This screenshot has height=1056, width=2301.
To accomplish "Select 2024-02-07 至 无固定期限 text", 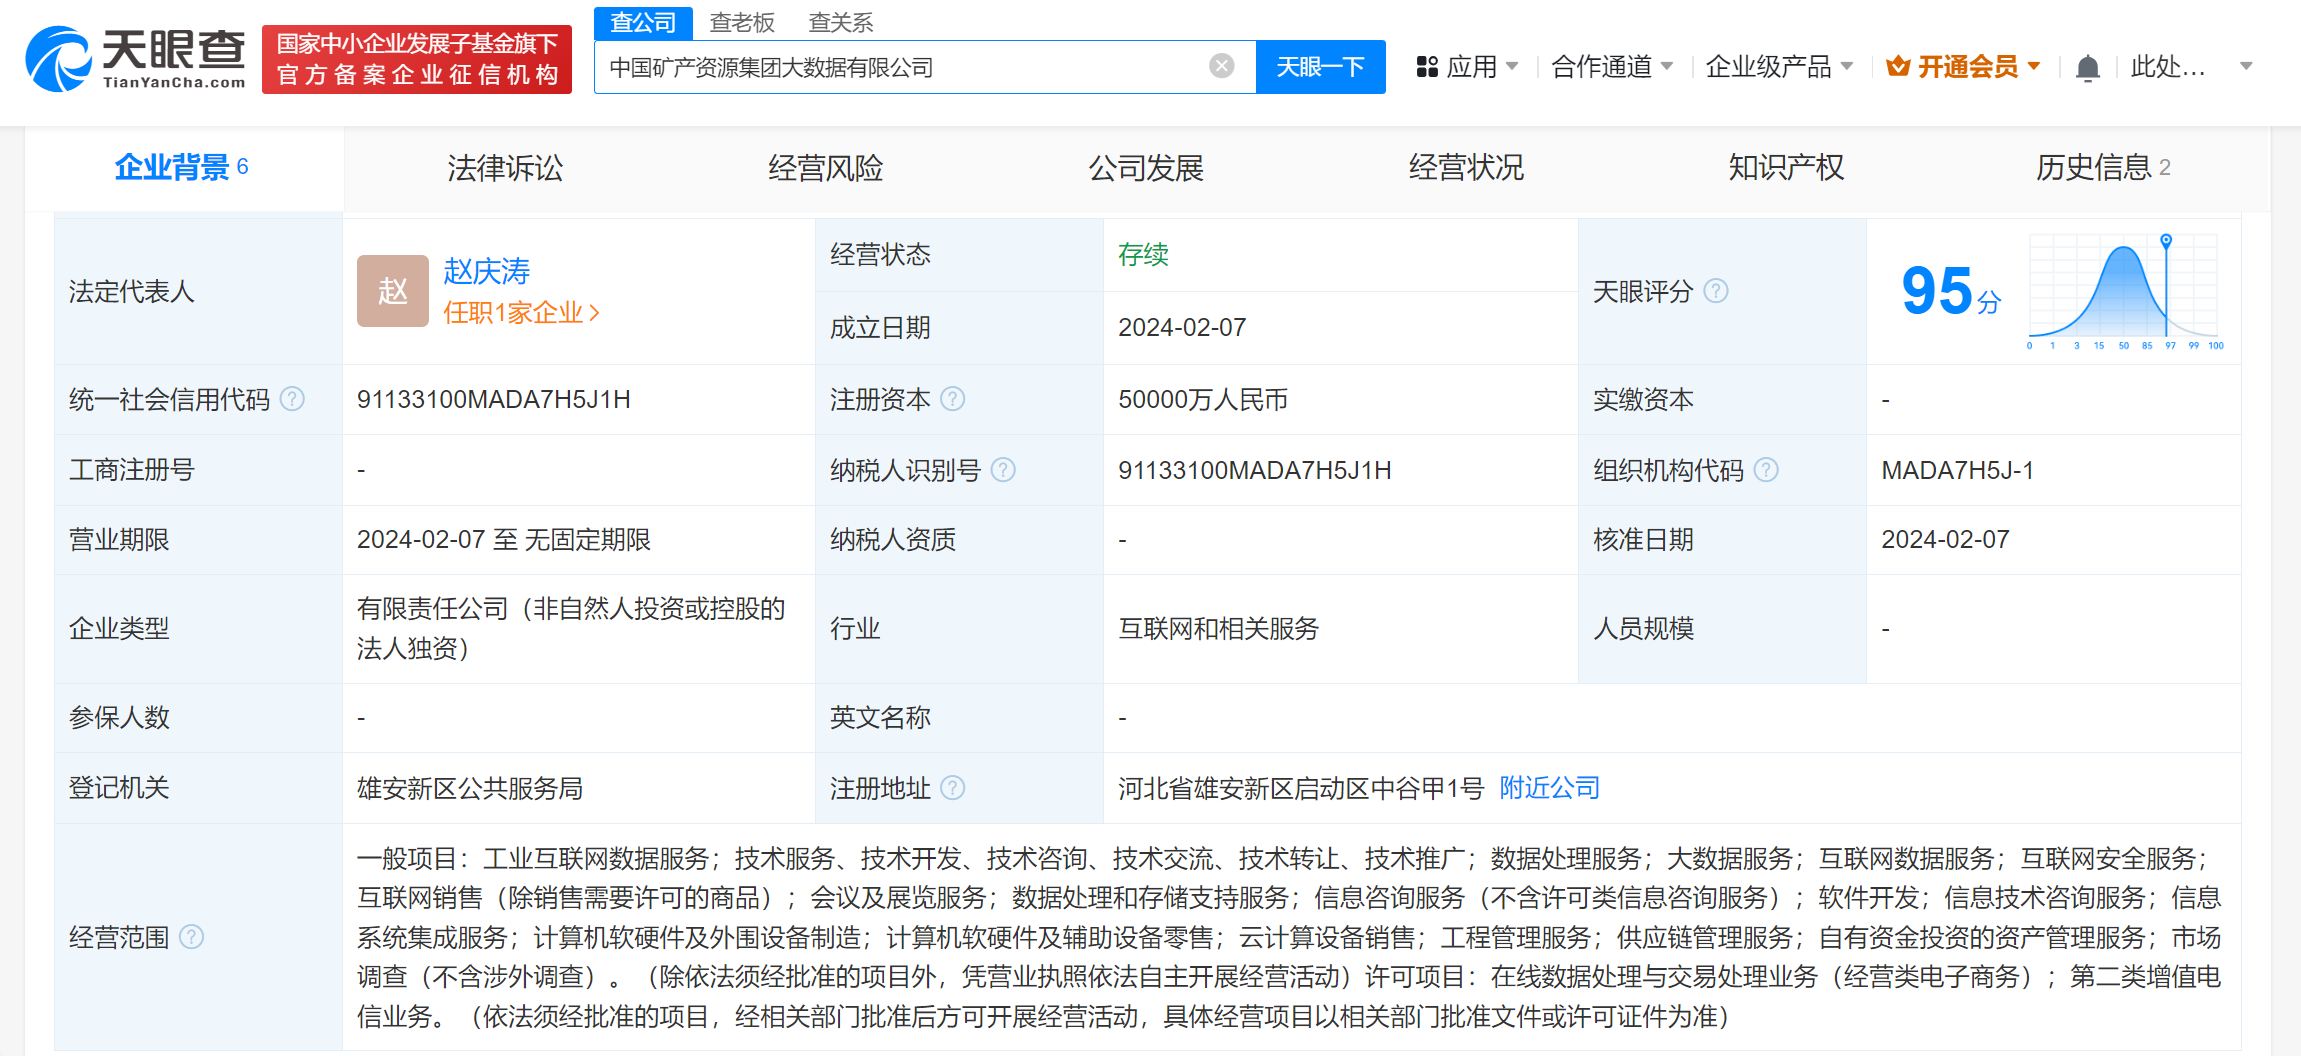I will tap(504, 539).
